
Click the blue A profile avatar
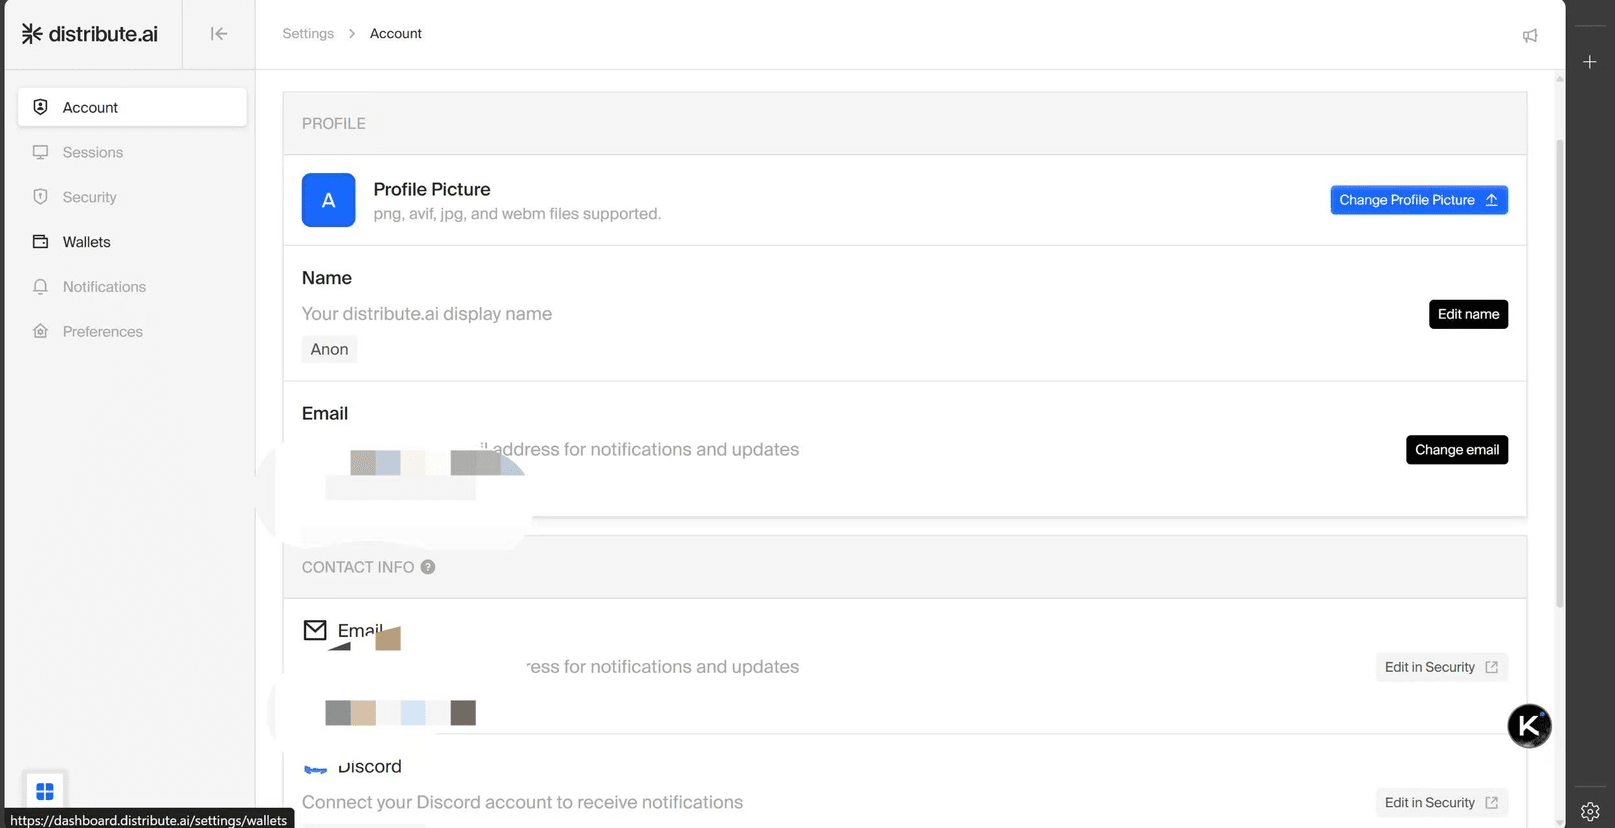(x=328, y=200)
